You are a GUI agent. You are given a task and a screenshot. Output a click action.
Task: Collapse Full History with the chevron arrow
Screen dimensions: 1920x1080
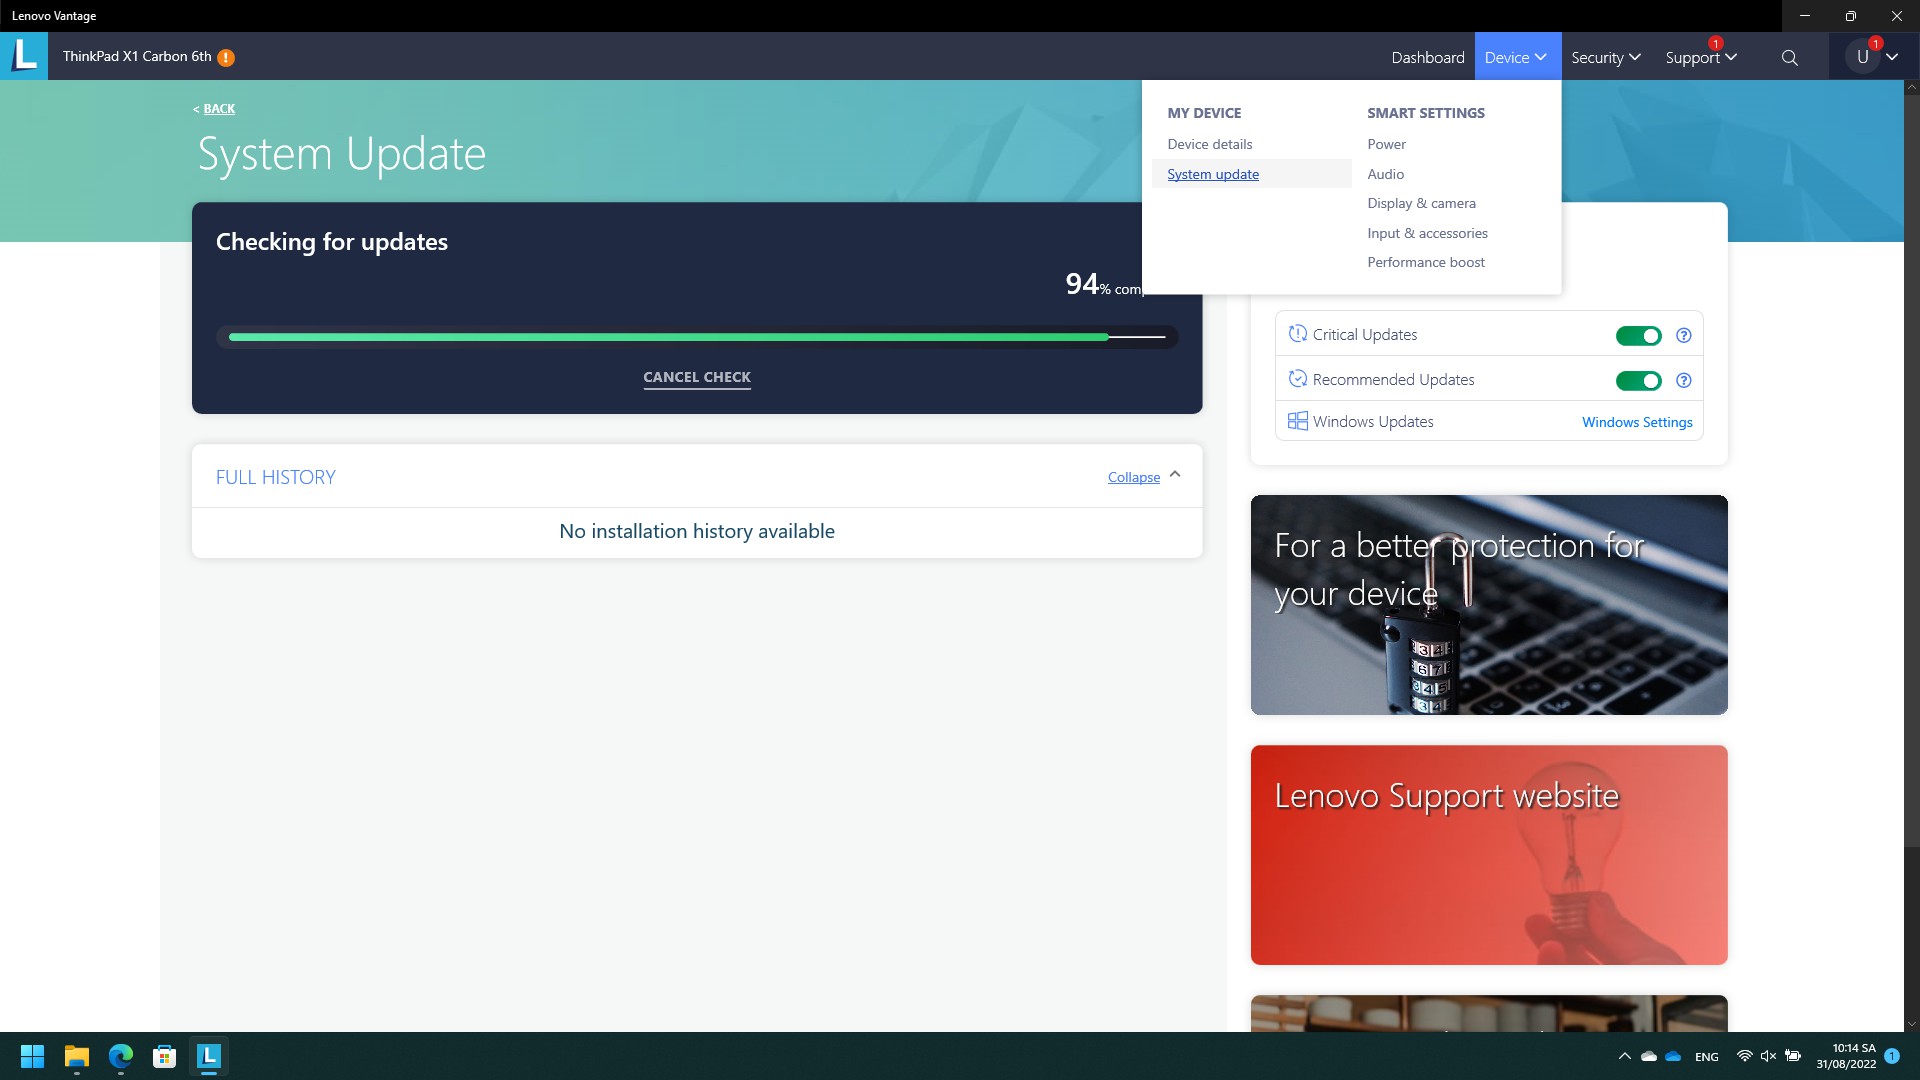1175,475
